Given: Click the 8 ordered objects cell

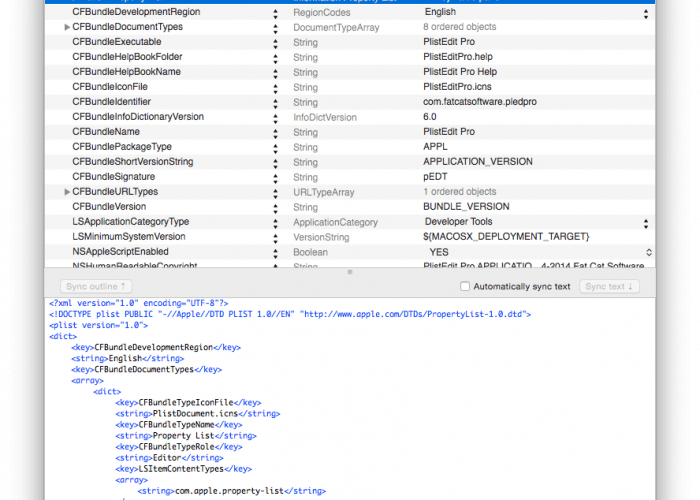Looking at the screenshot, I should coord(459,27).
